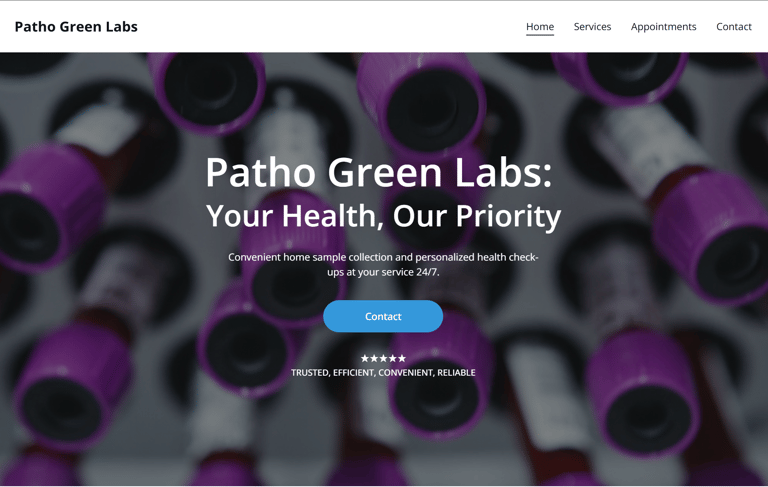
Task: Click the word TRUSTED in the tagline
Action: [x=310, y=373]
